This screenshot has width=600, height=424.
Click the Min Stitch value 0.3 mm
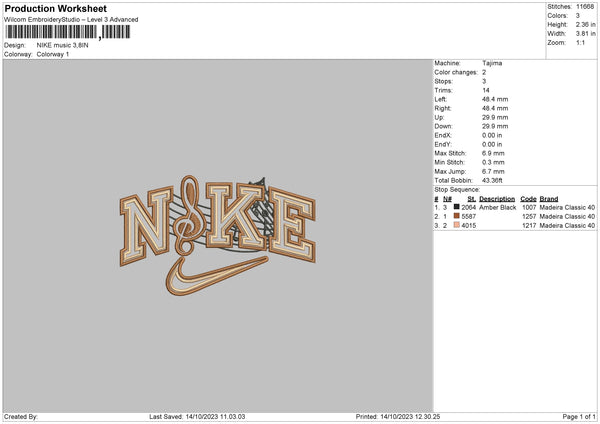pos(493,162)
